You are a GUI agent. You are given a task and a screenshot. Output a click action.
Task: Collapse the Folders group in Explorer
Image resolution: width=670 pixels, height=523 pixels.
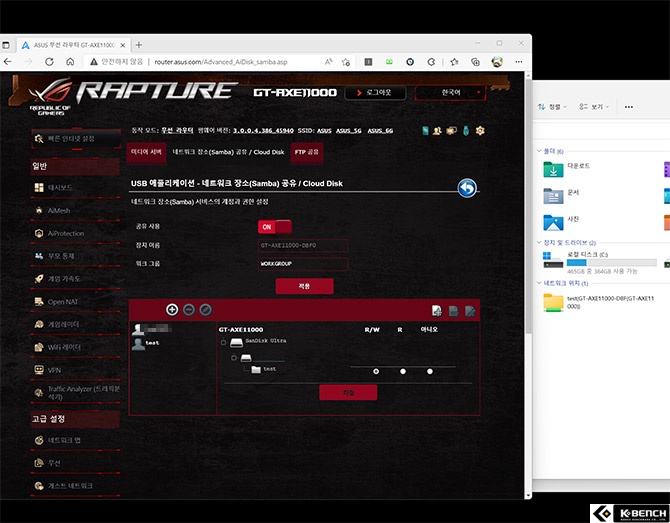pyautogui.click(x=539, y=151)
